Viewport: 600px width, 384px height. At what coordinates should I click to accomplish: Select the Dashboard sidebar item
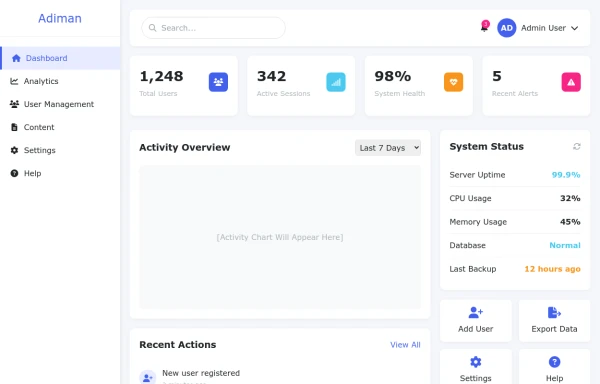[x=60, y=58]
